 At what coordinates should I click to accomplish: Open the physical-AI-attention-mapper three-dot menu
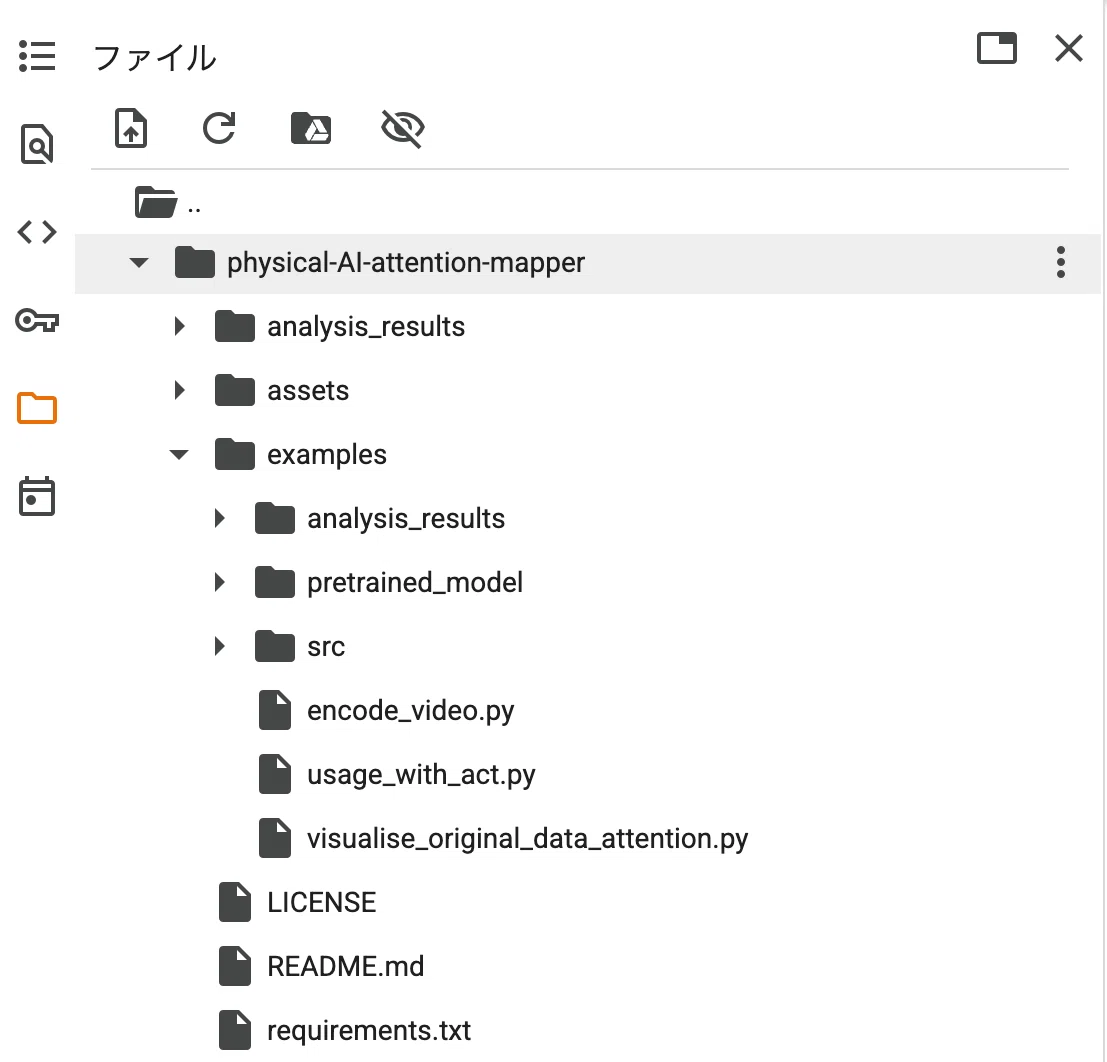point(1060,263)
